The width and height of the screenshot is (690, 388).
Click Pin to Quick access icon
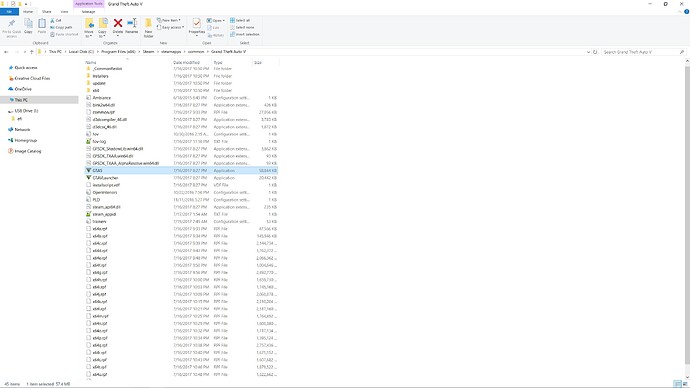pos(11,24)
